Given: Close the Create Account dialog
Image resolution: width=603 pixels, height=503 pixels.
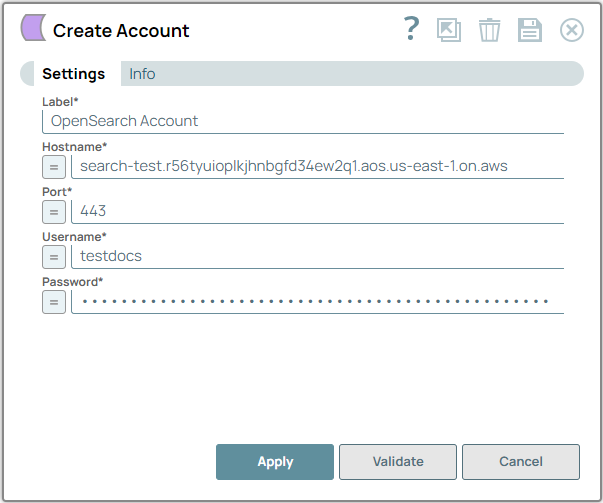Looking at the screenshot, I should (571, 30).
